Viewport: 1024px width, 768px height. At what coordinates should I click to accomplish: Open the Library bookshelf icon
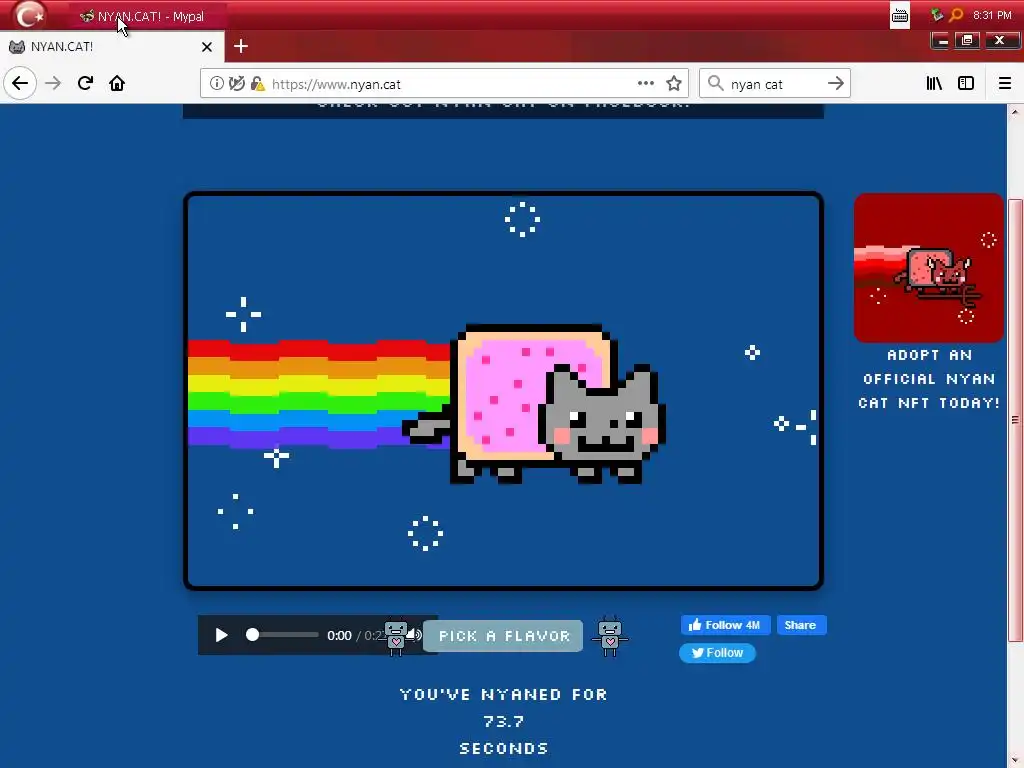pyautogui.click(x=934, y=84)
